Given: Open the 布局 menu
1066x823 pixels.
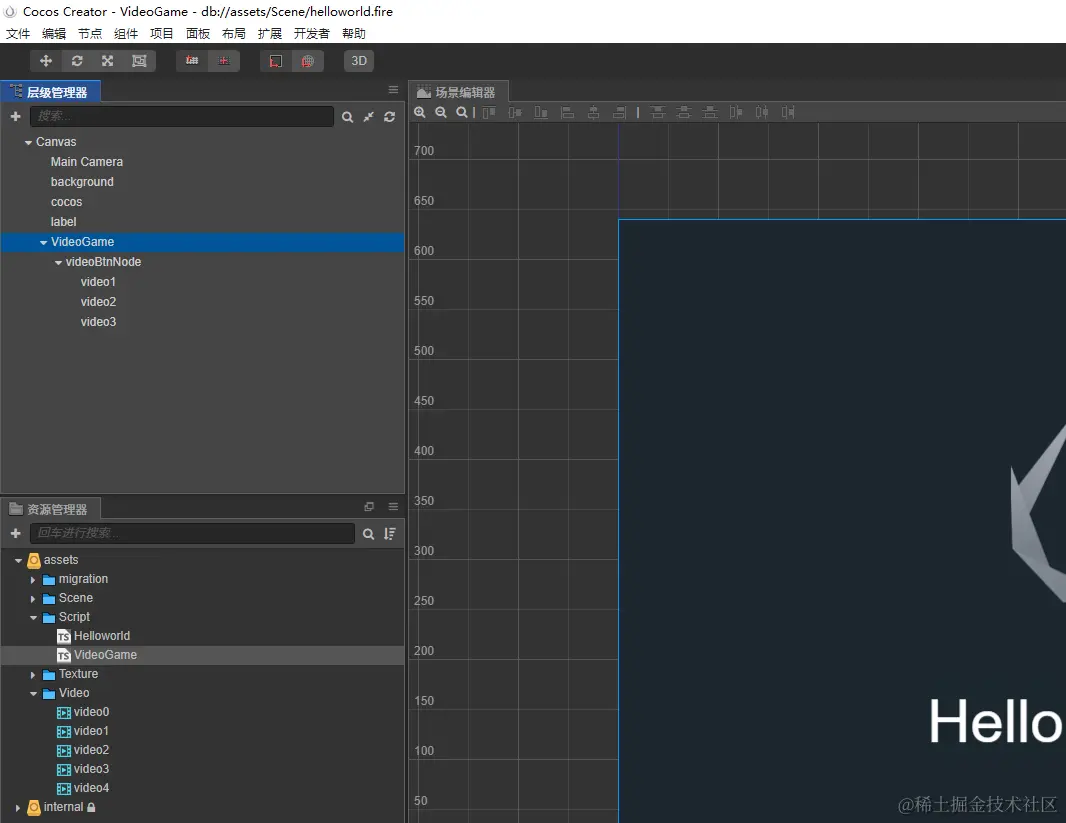Looking at the screenshot, I should pos(233,33).
